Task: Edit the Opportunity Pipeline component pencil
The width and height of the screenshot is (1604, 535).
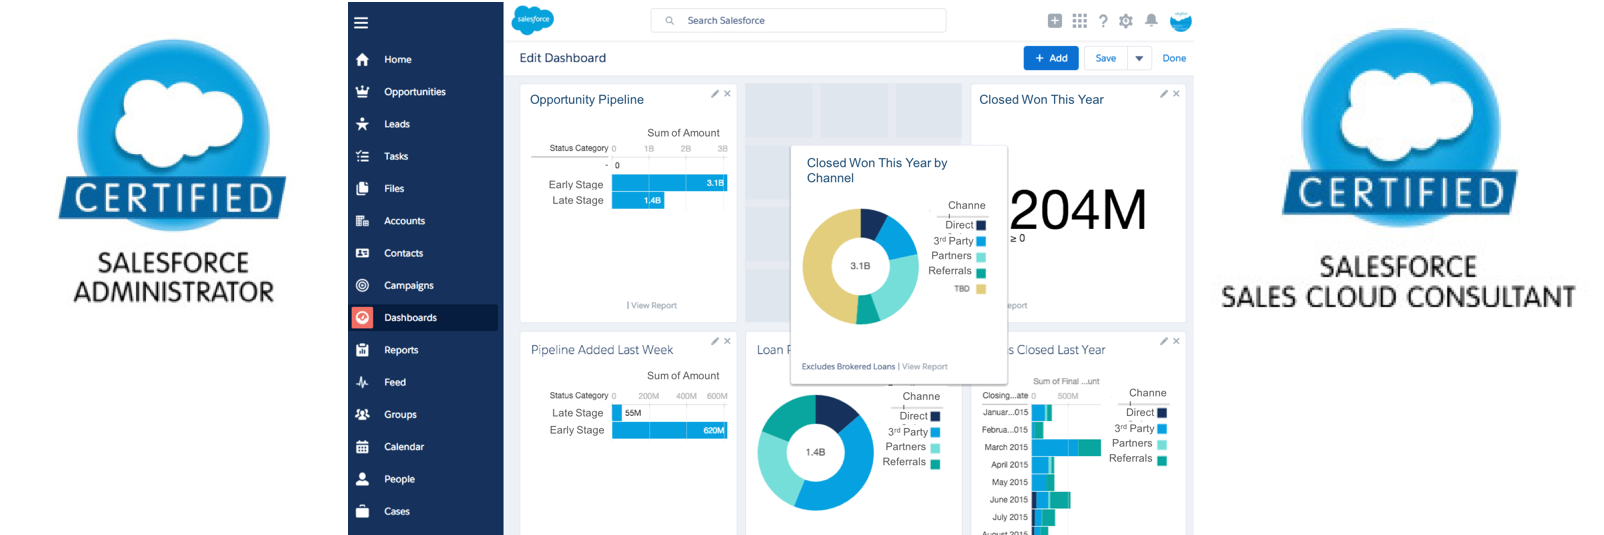Action: pos(715,94)
